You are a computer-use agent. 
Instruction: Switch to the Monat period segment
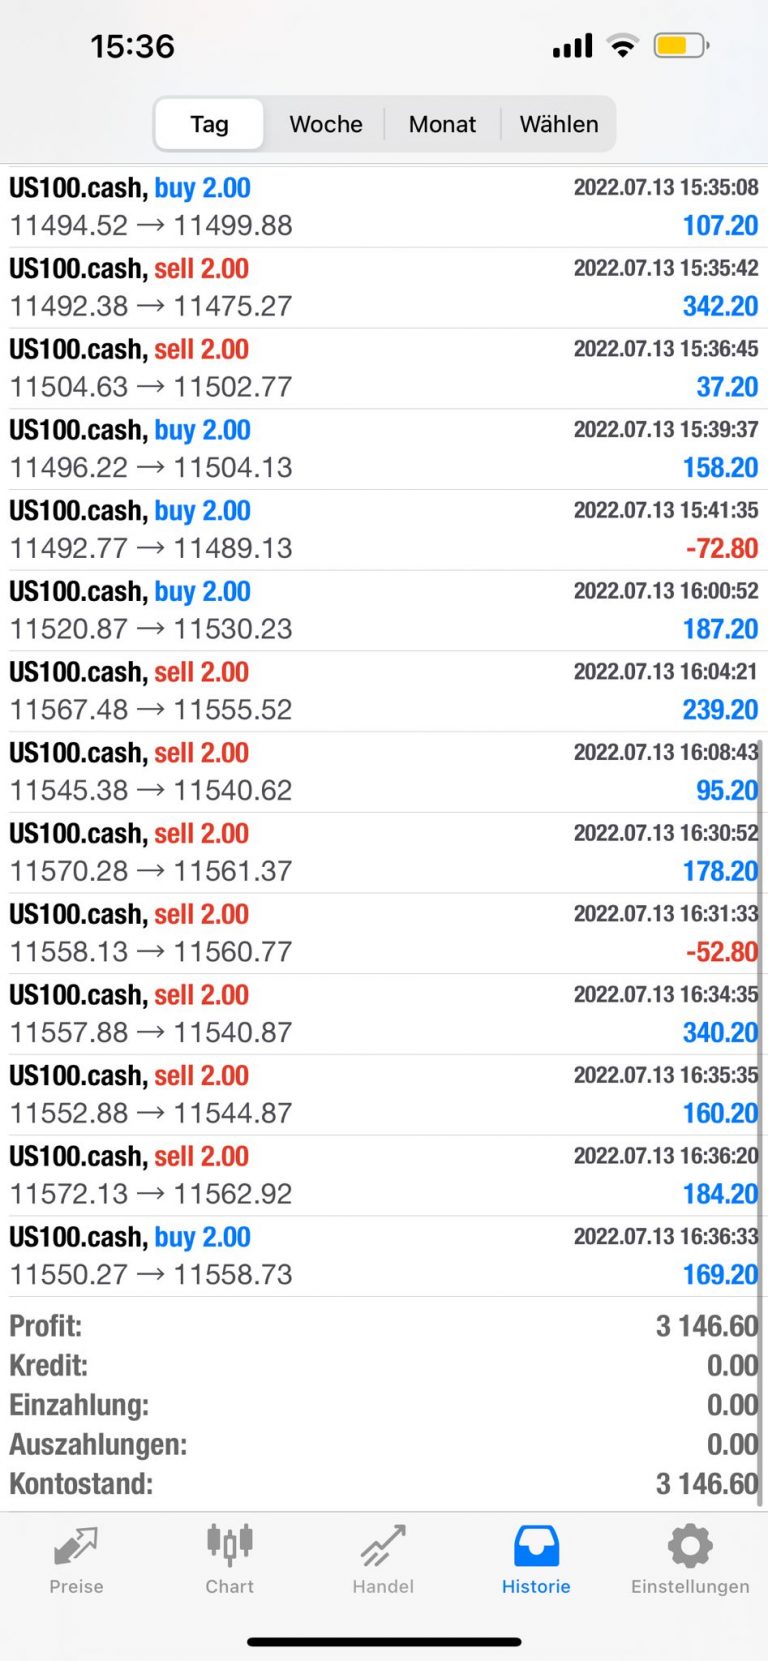(x=442, y=124)
